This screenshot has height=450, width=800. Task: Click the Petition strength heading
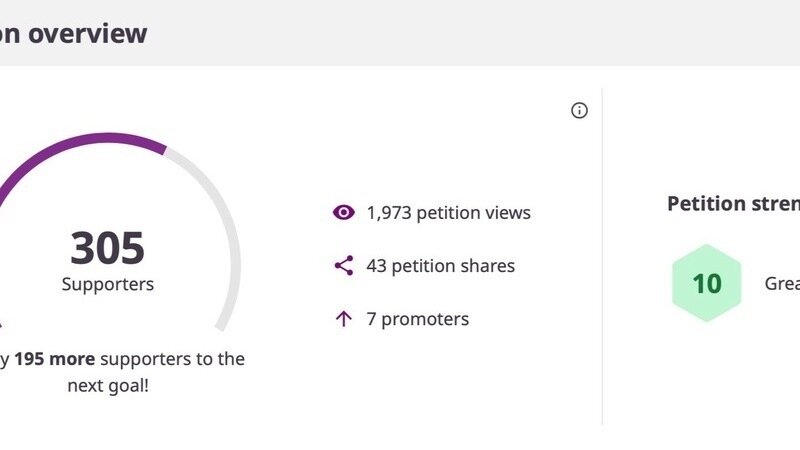tap(733, 203)
